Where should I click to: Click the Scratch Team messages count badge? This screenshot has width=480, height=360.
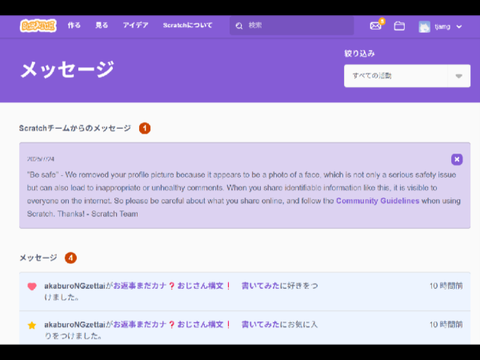point(145,128)
